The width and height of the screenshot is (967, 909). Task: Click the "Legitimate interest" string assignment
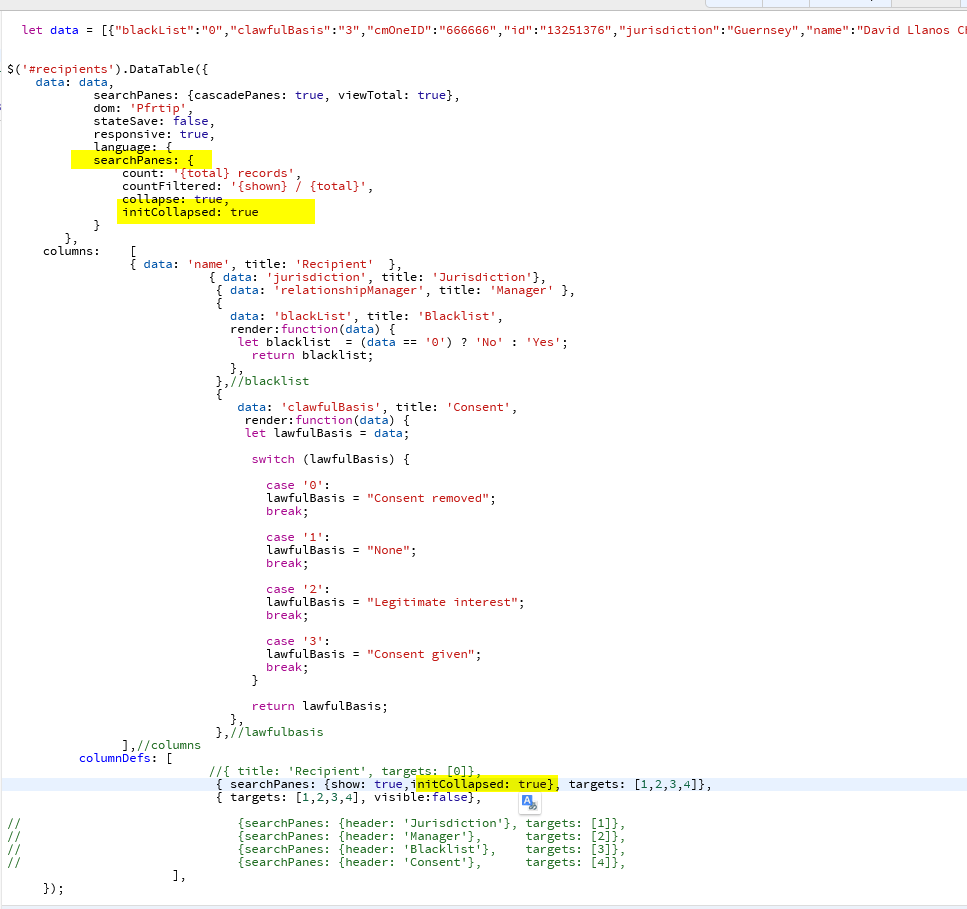tap(395, 602)
